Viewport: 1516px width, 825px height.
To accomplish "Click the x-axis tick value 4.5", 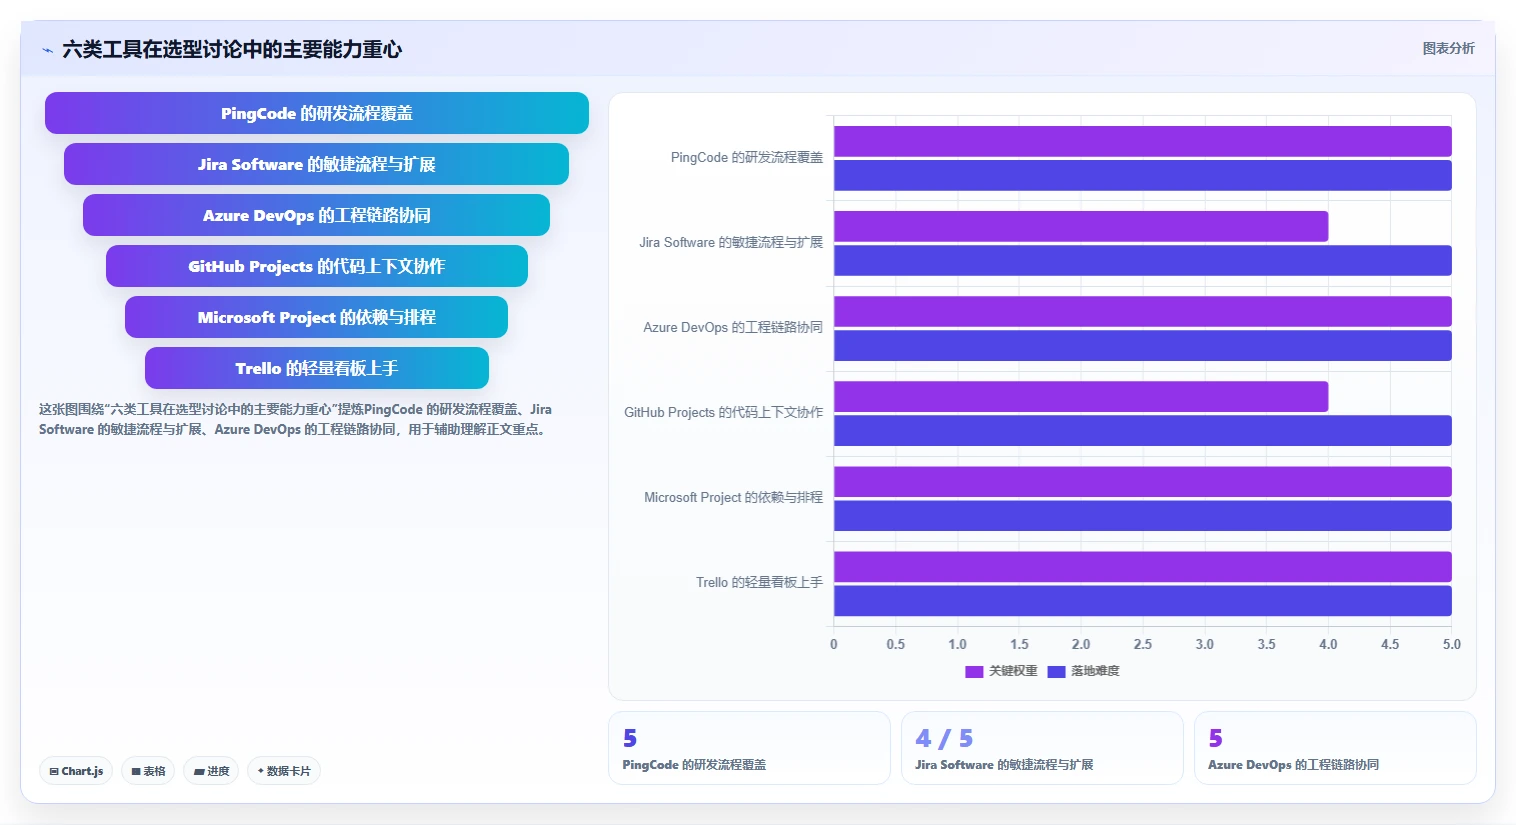I will pos(1390,645).
